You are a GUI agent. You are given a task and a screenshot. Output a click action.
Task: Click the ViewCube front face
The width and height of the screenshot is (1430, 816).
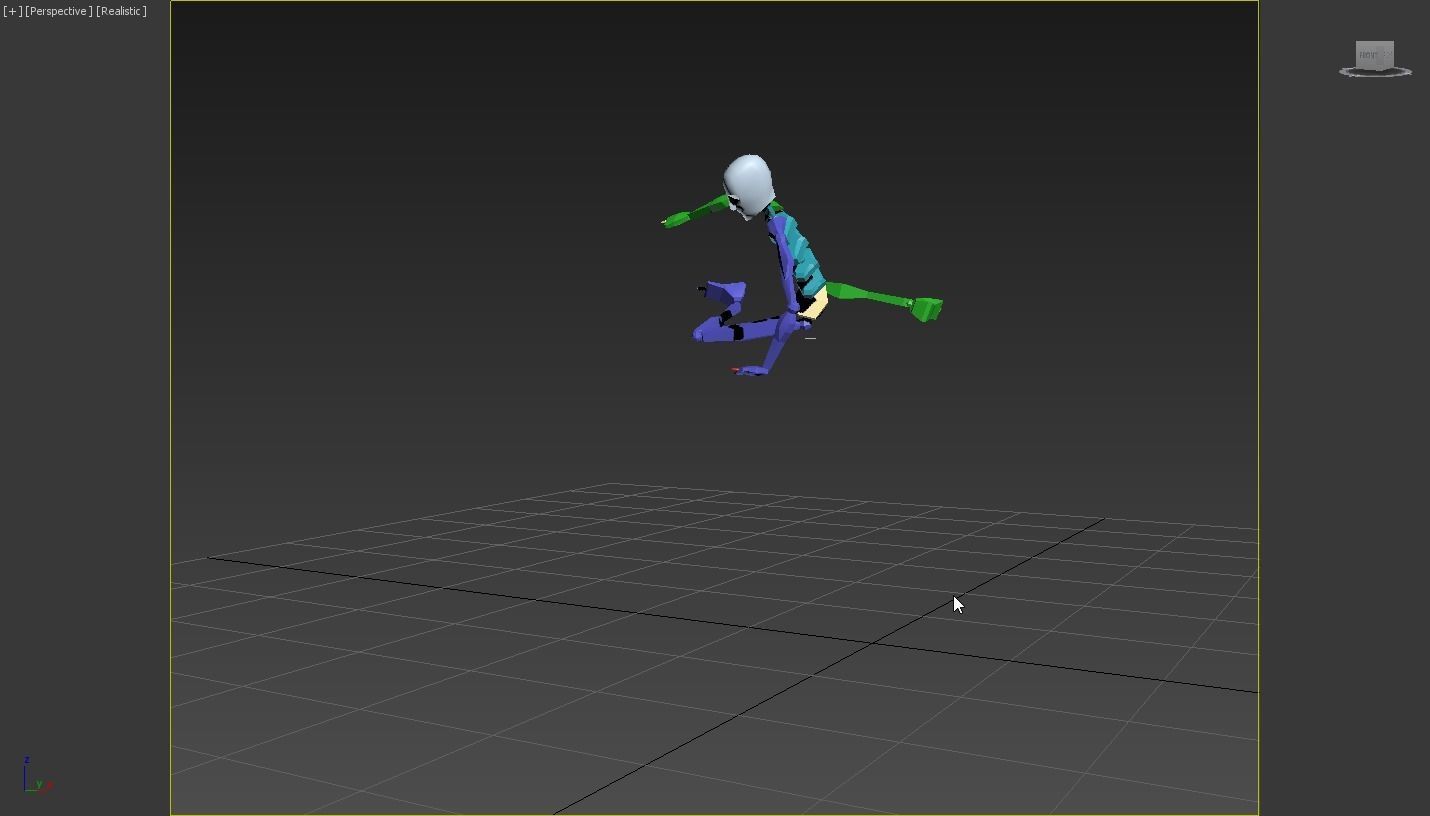1368,55
